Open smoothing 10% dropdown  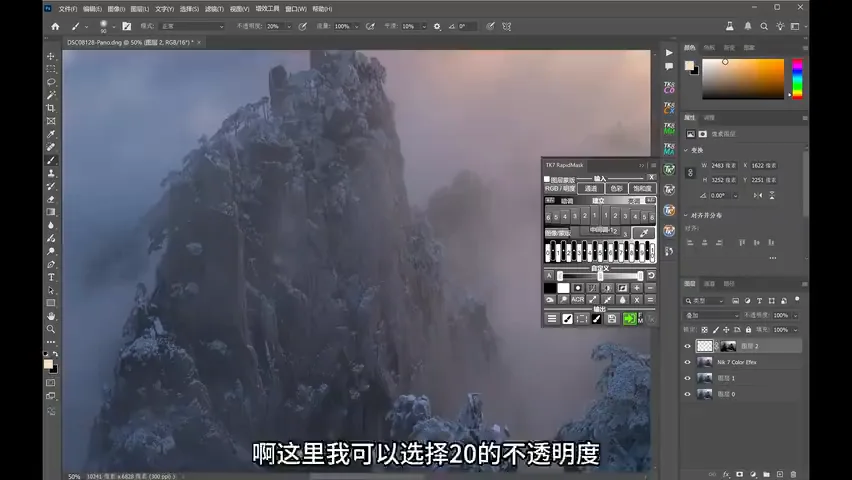(x=424, y=26)
